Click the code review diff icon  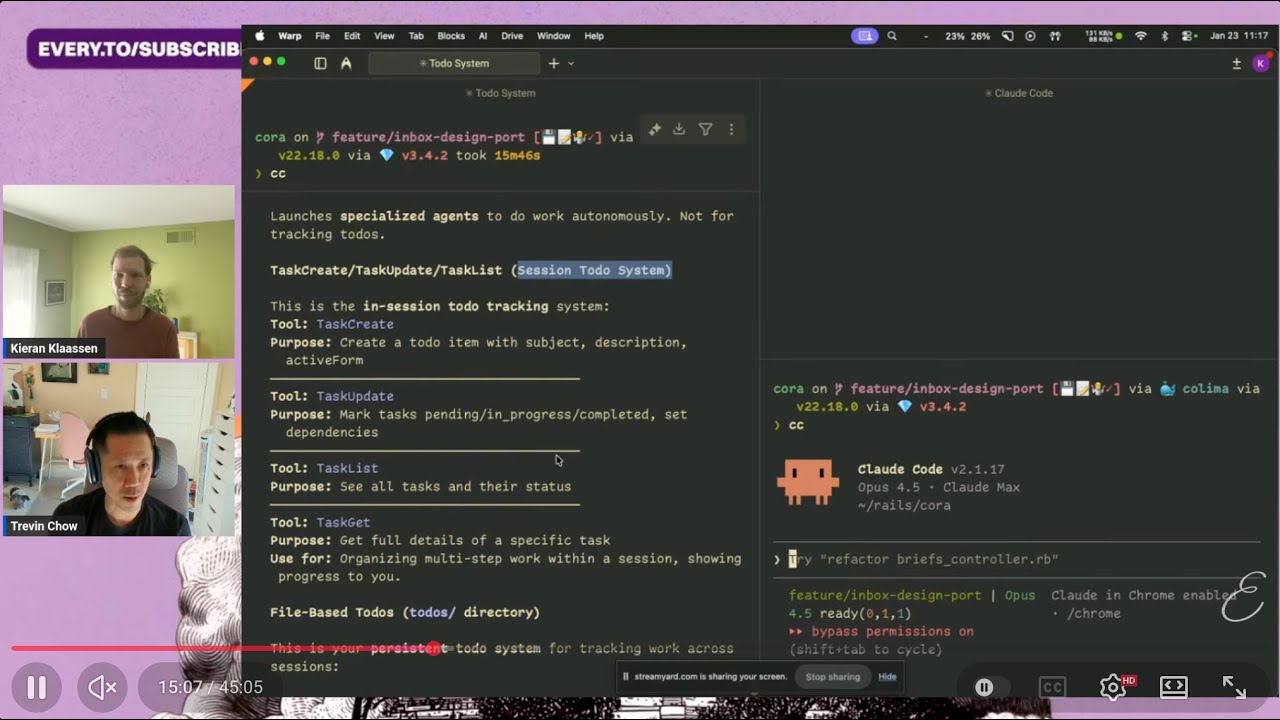[x=1236, y=63]
